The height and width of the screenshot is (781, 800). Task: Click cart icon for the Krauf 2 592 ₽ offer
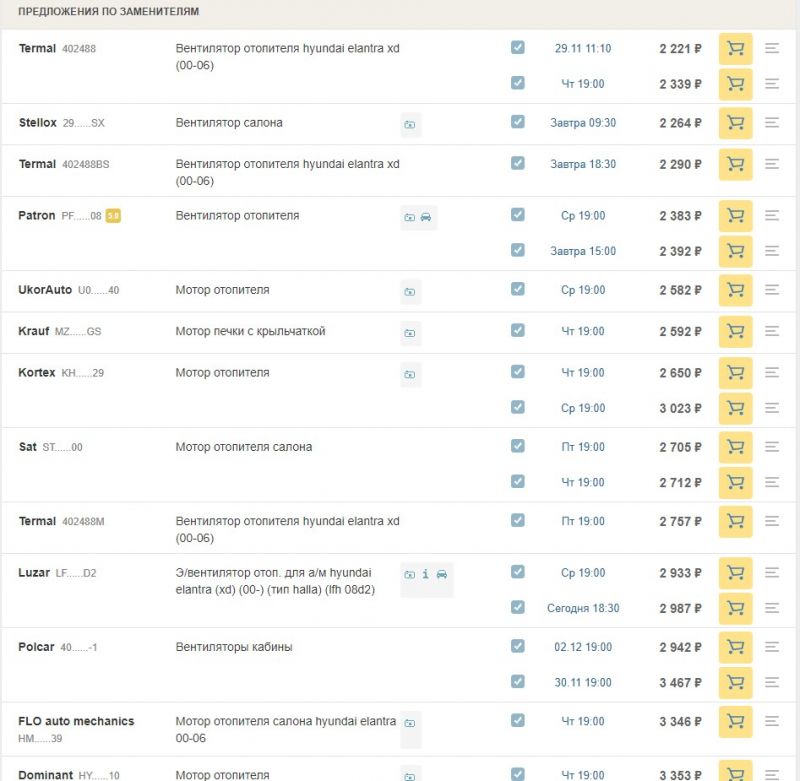coord(735,331)
